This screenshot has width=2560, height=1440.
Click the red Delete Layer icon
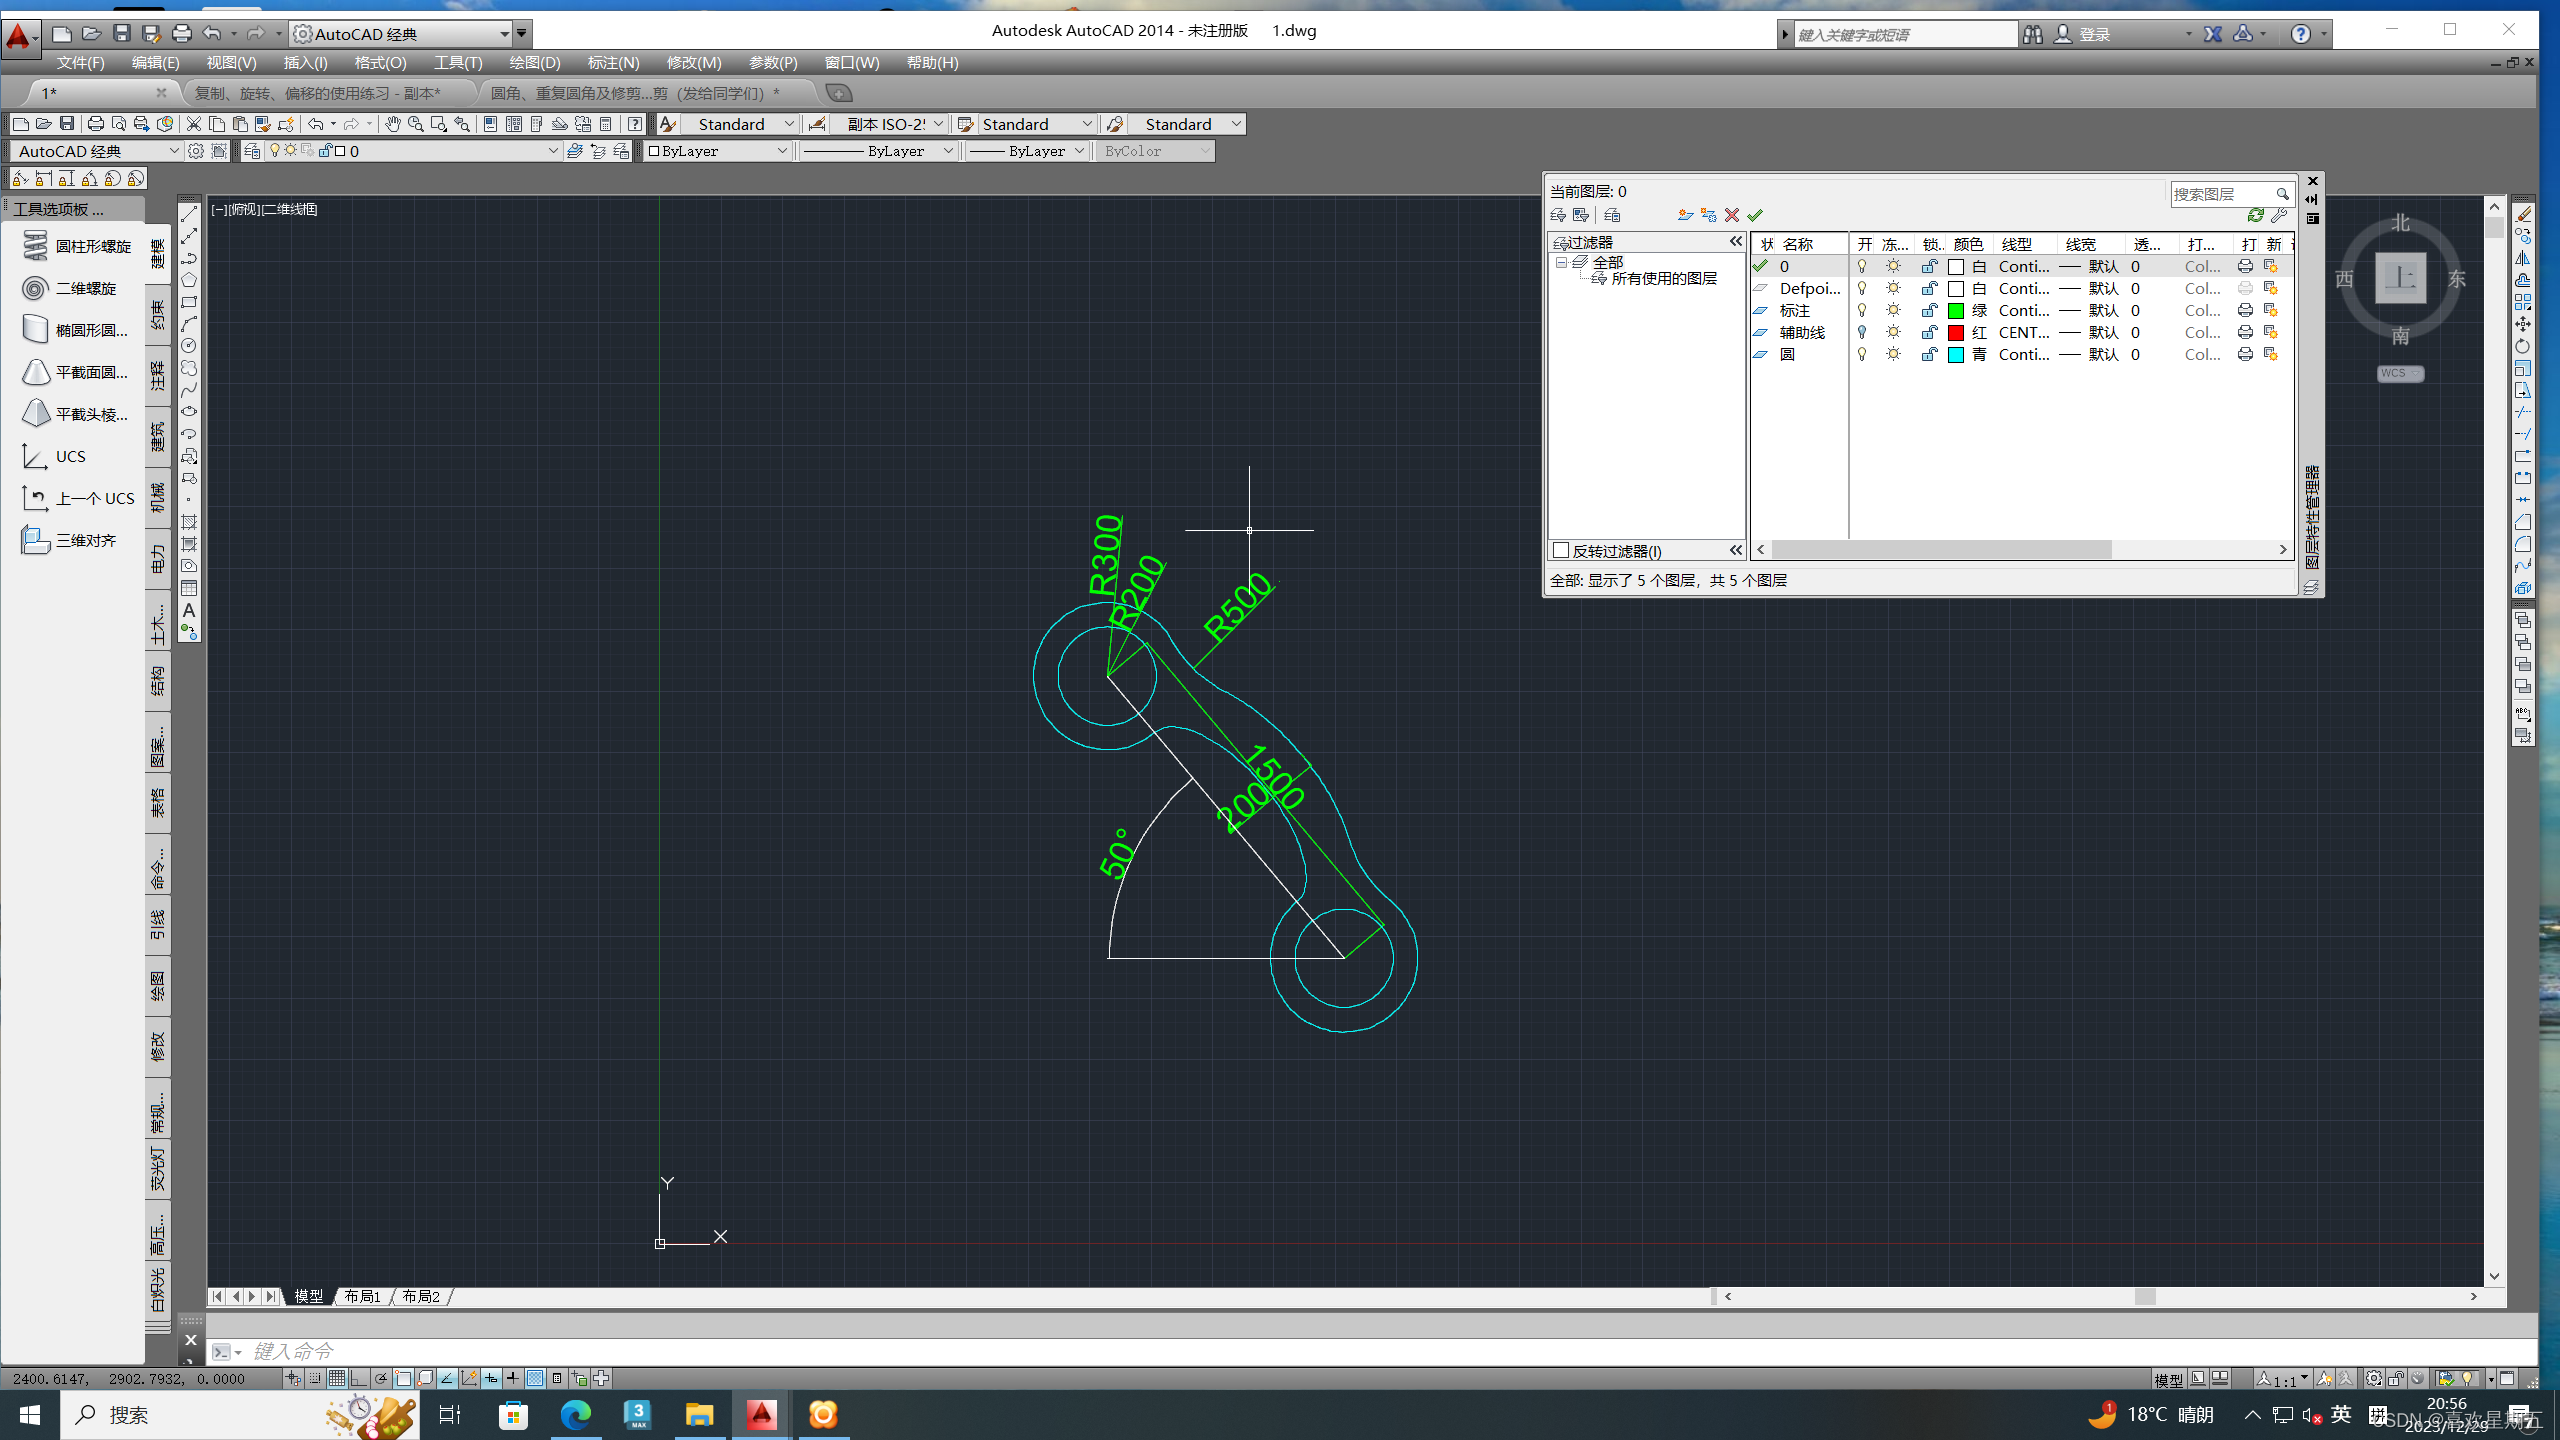[x=1732, y=215]
